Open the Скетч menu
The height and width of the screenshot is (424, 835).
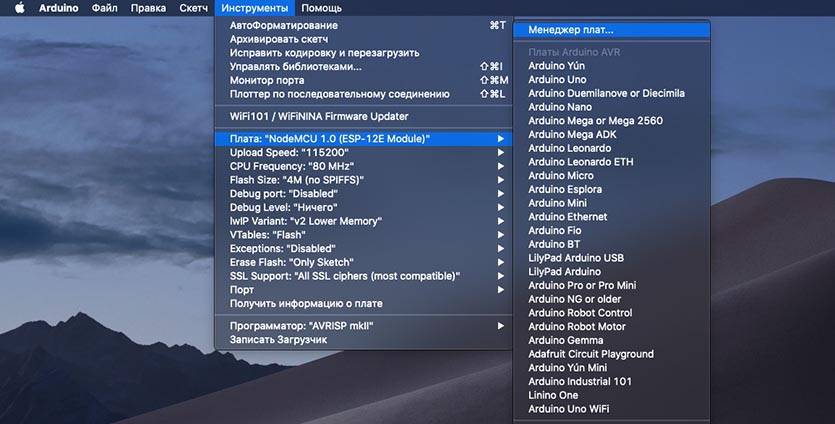(x=191, y=8)
